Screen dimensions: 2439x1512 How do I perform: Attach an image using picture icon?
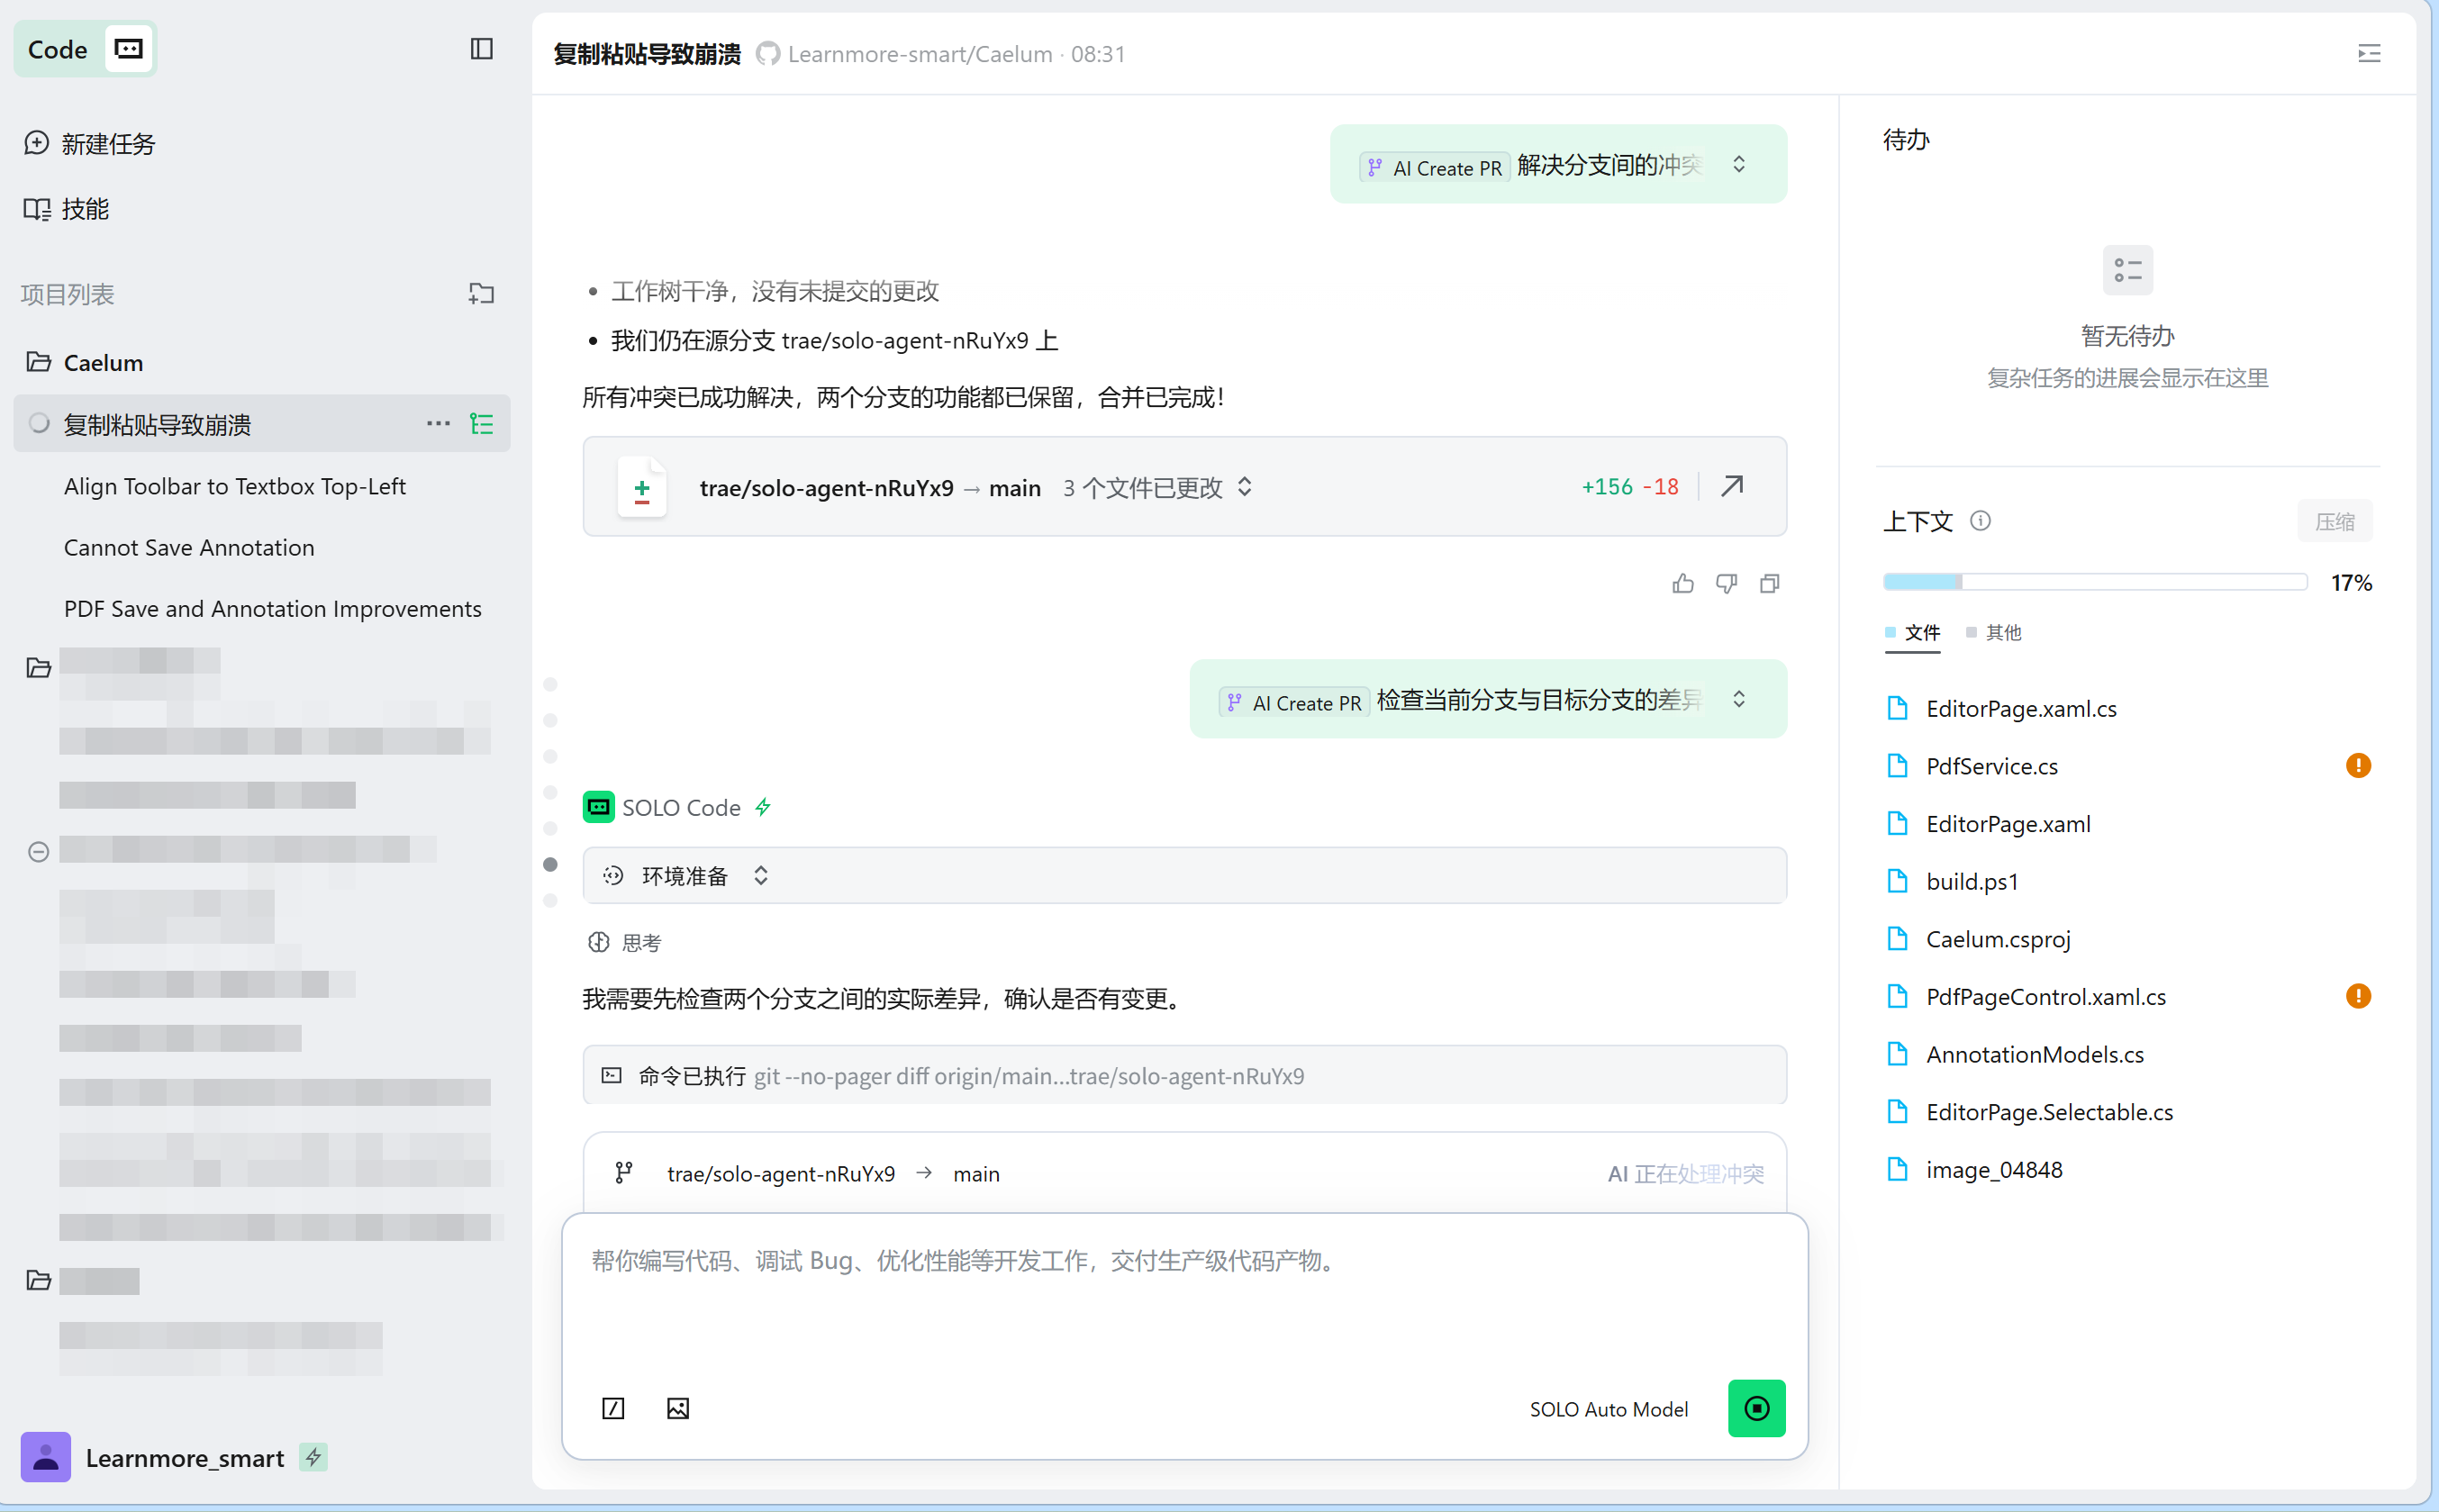click(x=677, y=1408)
